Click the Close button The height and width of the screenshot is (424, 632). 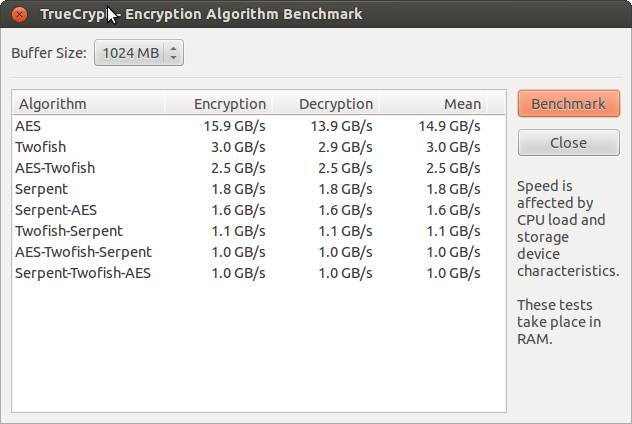point(568,143)
